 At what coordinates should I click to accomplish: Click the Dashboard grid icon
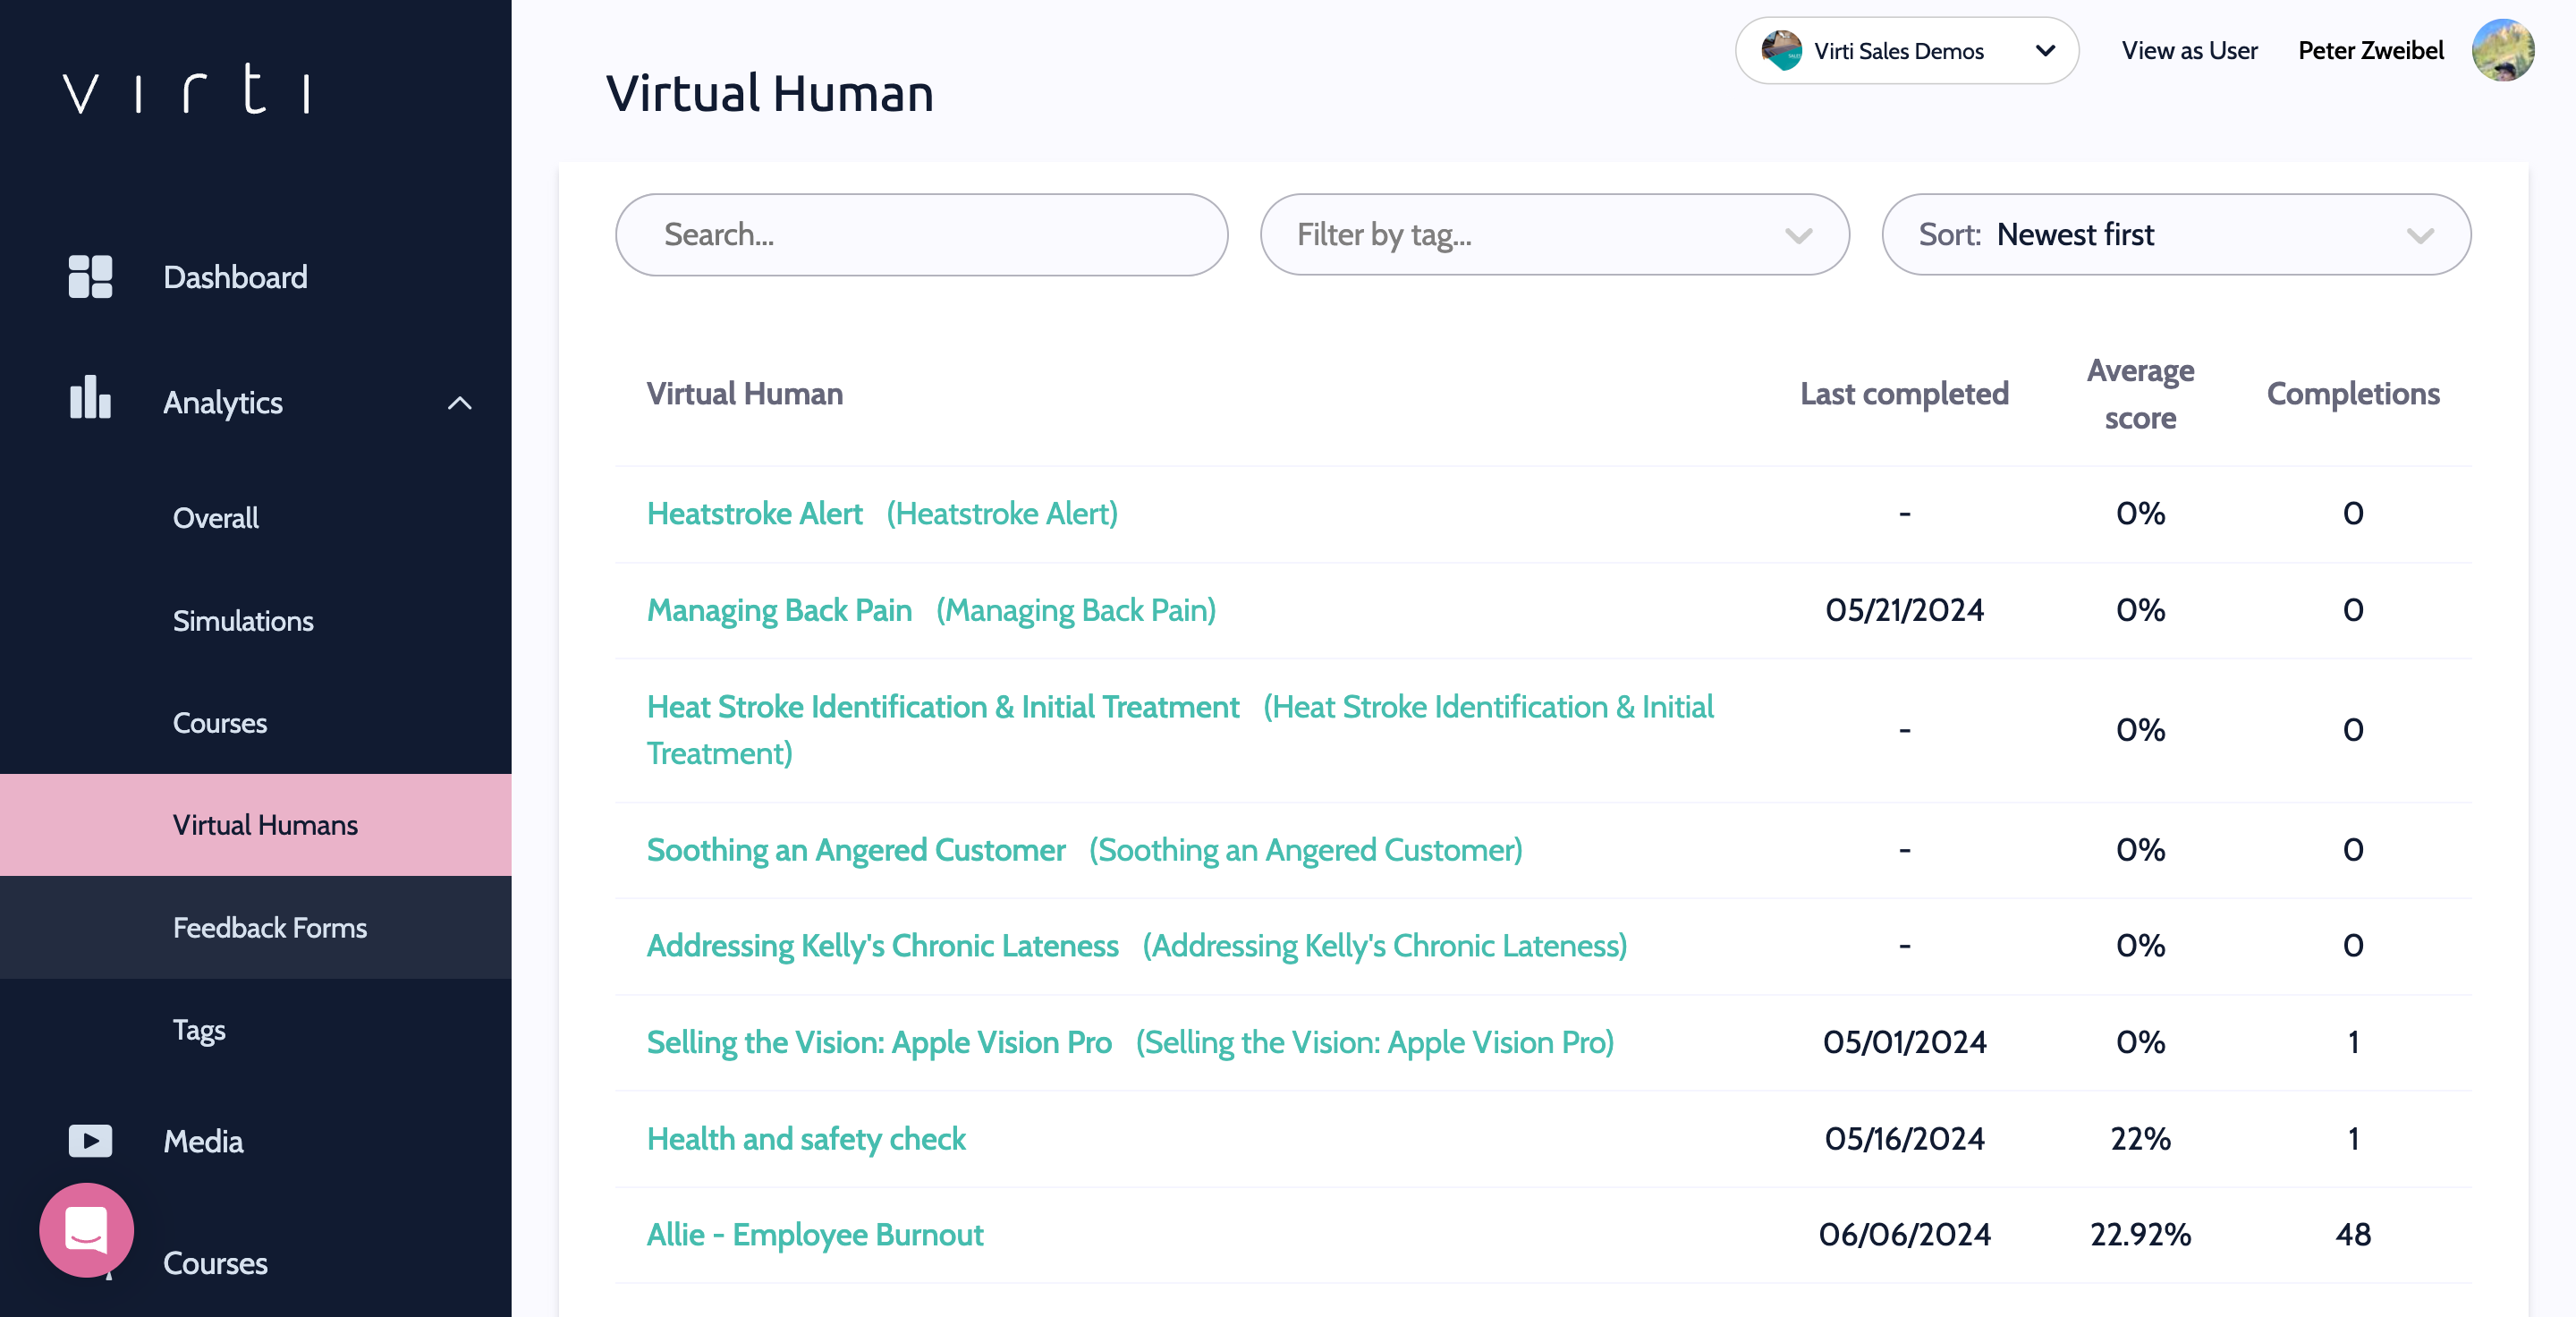90,277
